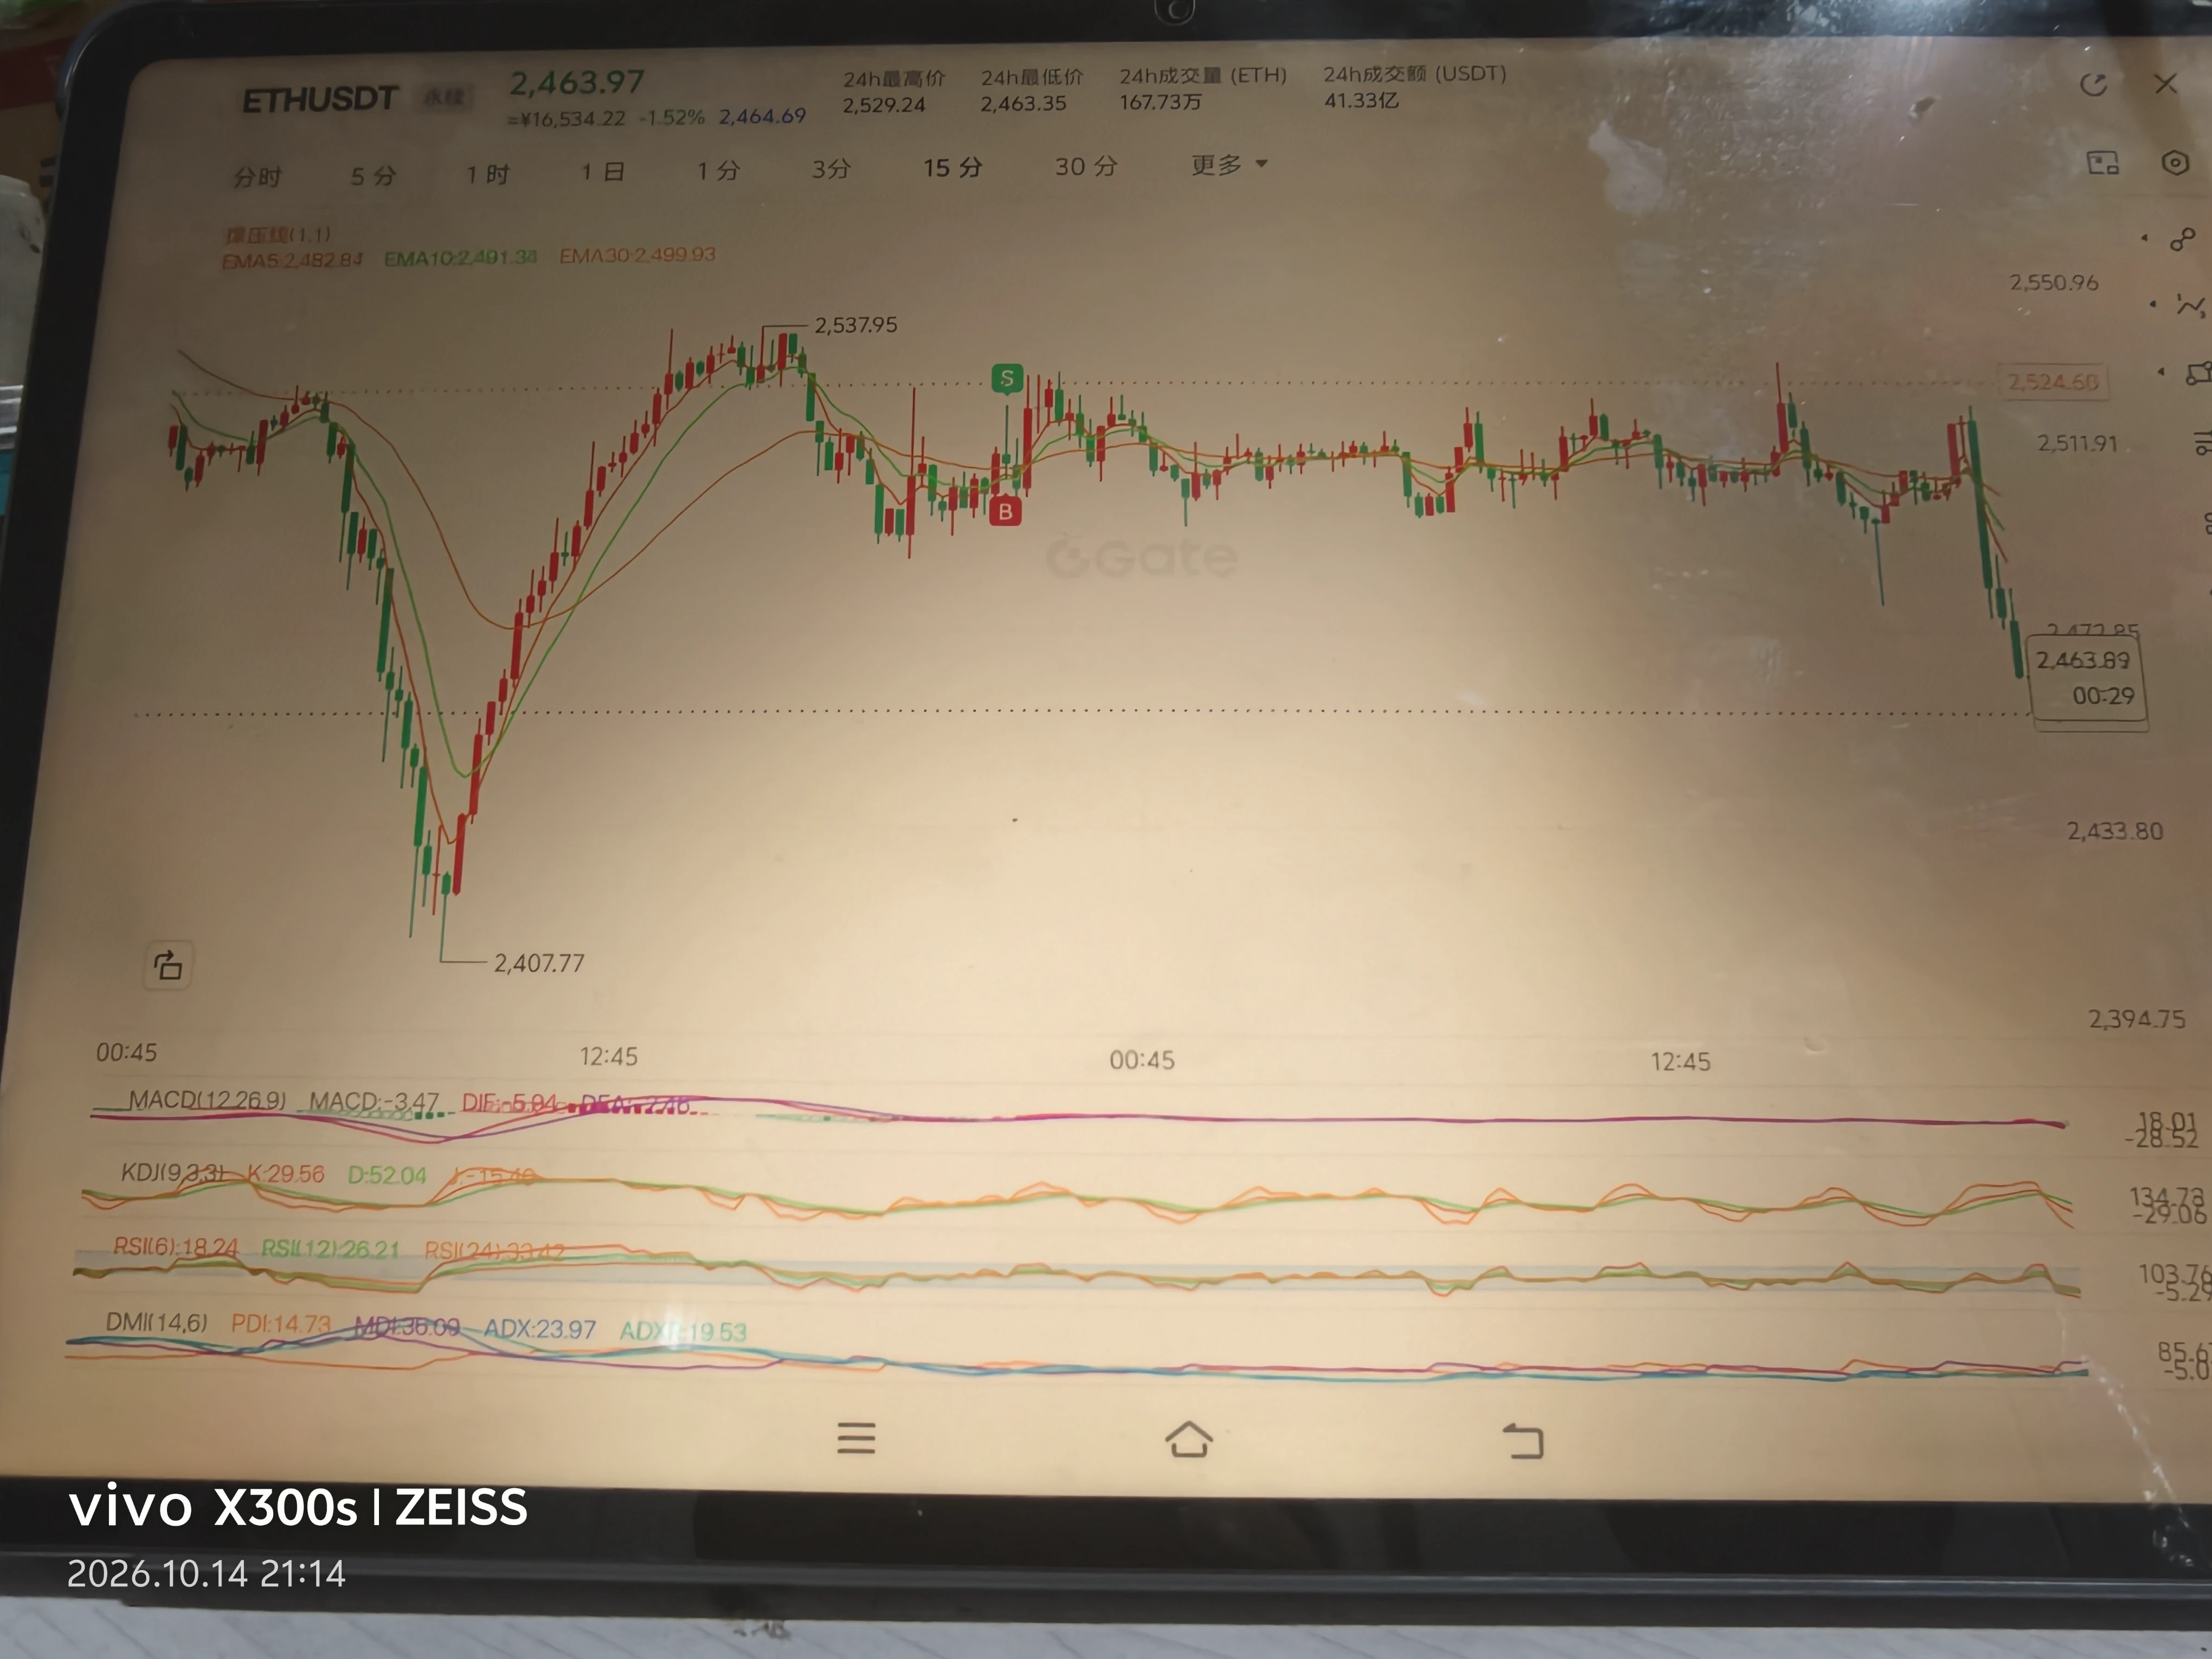Viewport: 2212px width, 1659px height.
Task: Switch to the 分时 timeframe
Action: (x=257, y=177)
